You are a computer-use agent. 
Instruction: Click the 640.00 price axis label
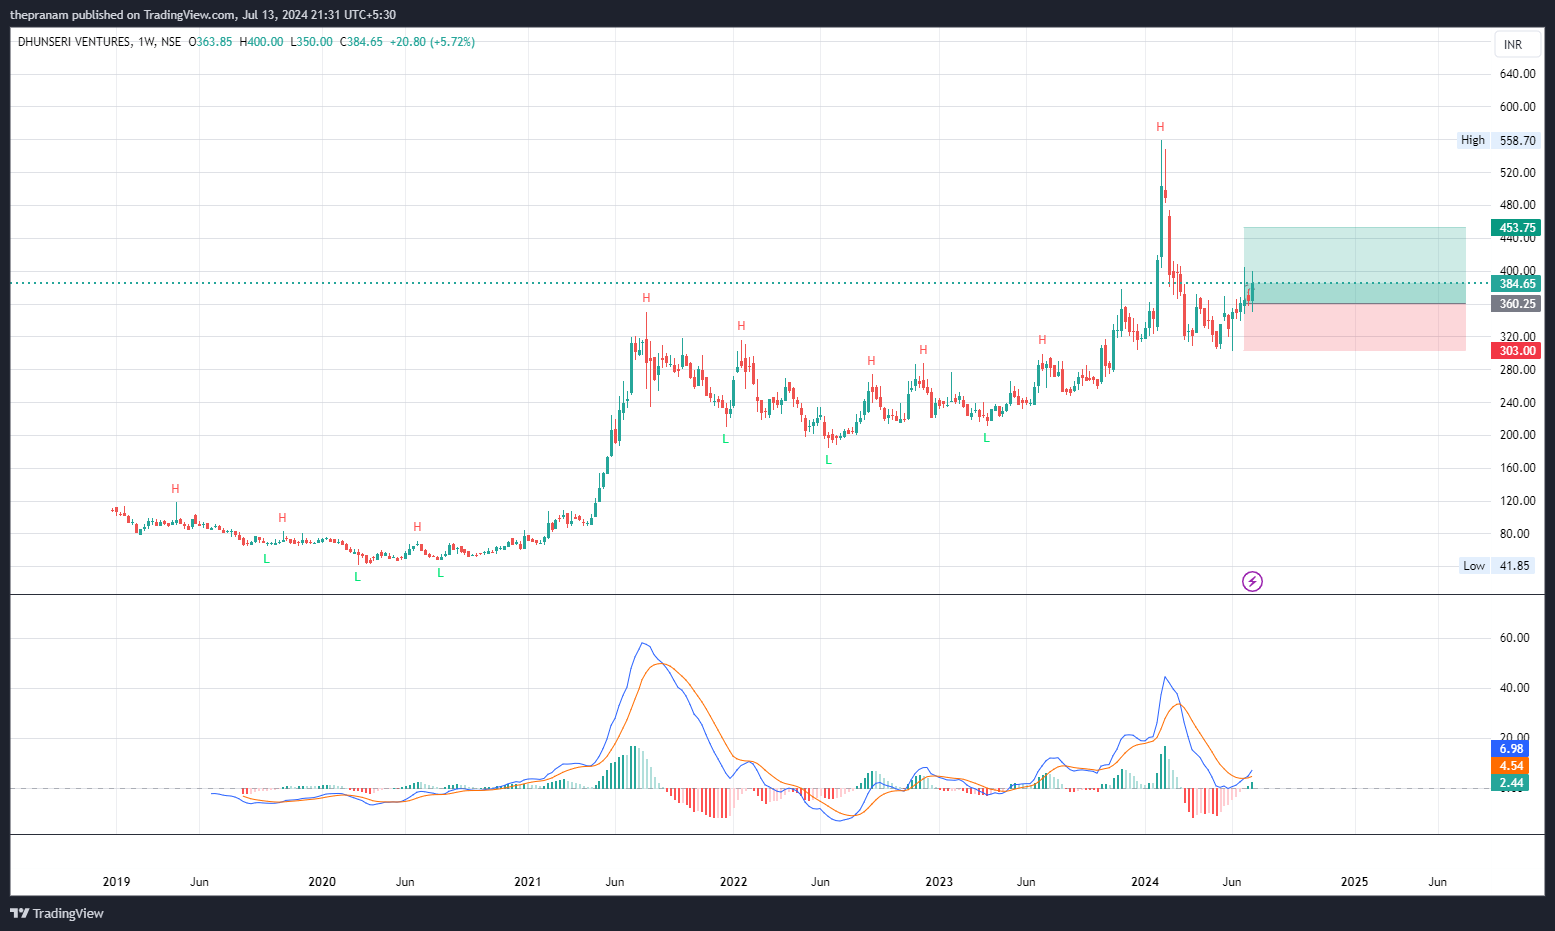pos(1517,74)
